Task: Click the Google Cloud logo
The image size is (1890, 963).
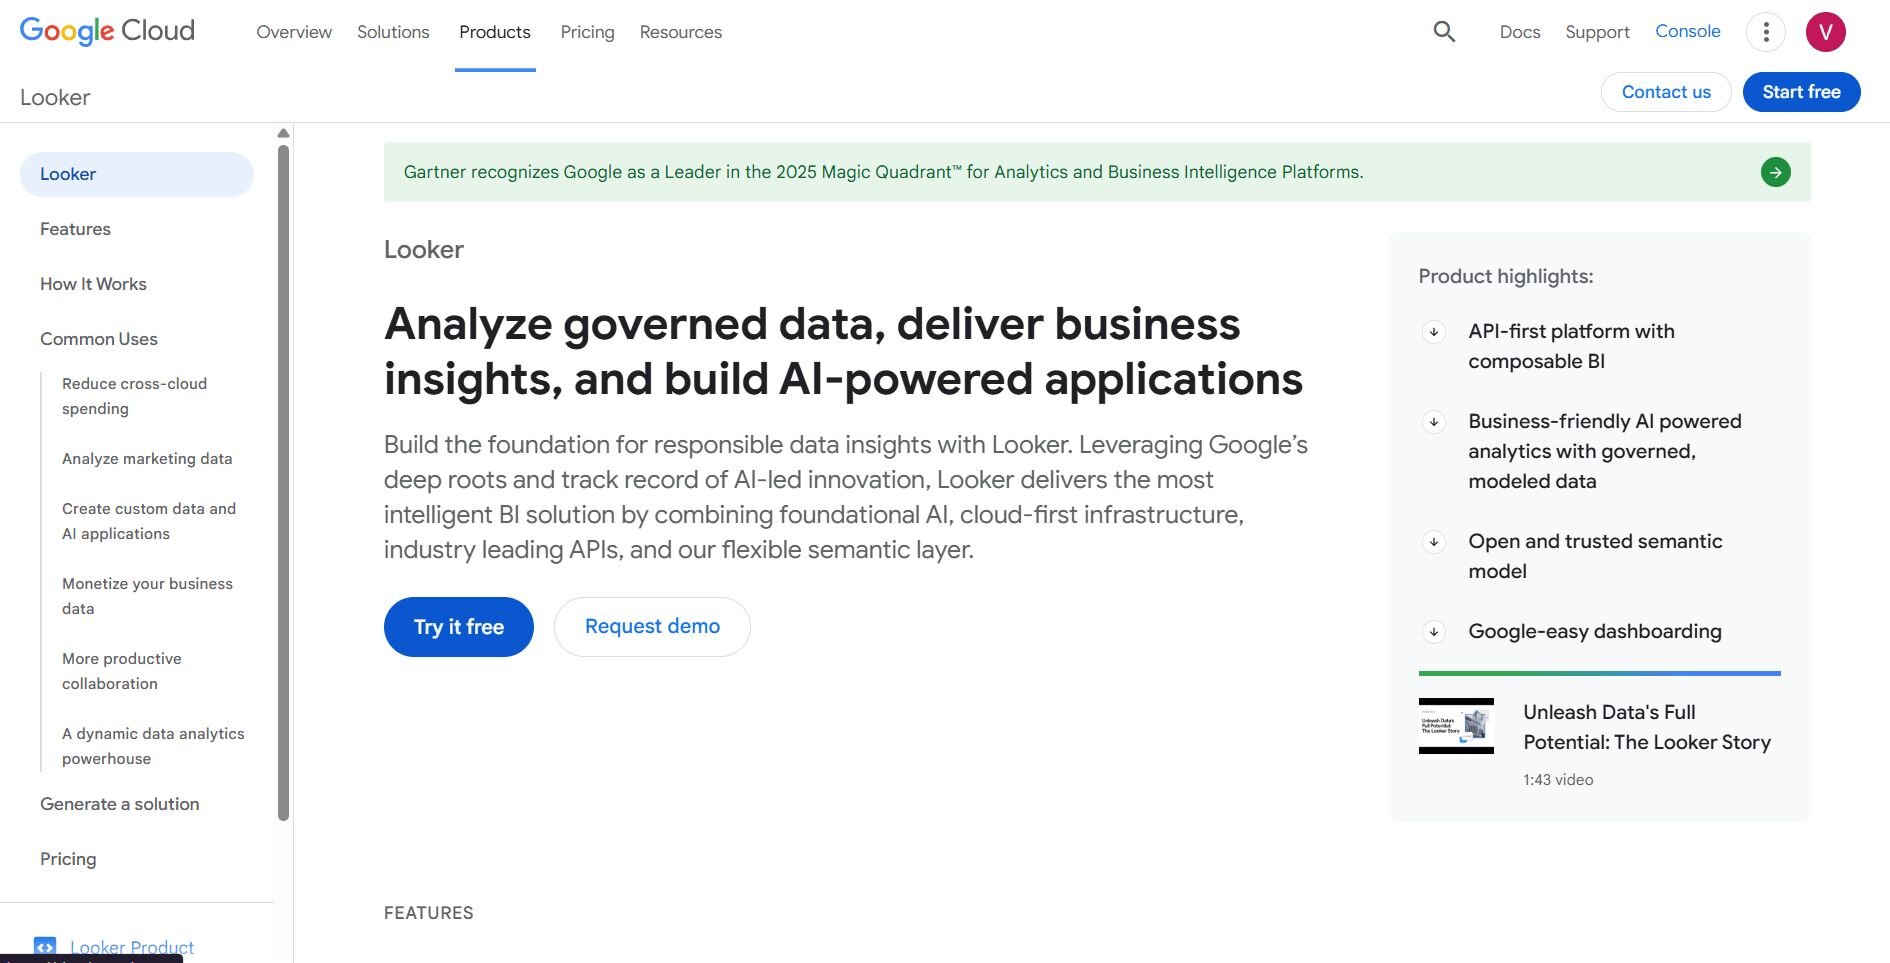Action: [107, 31]
